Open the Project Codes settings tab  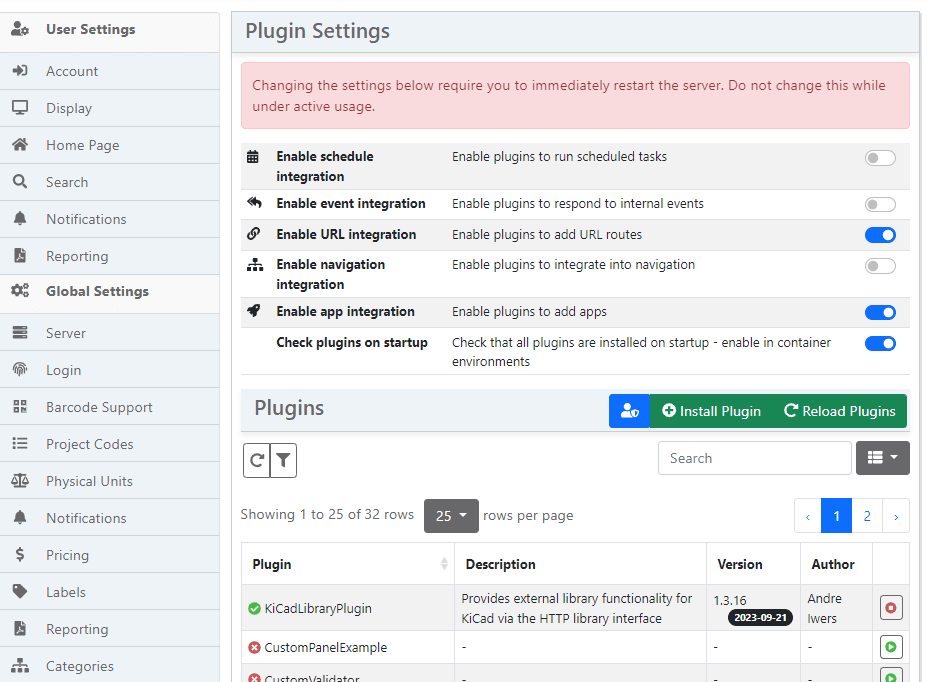(x=89, y=444)
